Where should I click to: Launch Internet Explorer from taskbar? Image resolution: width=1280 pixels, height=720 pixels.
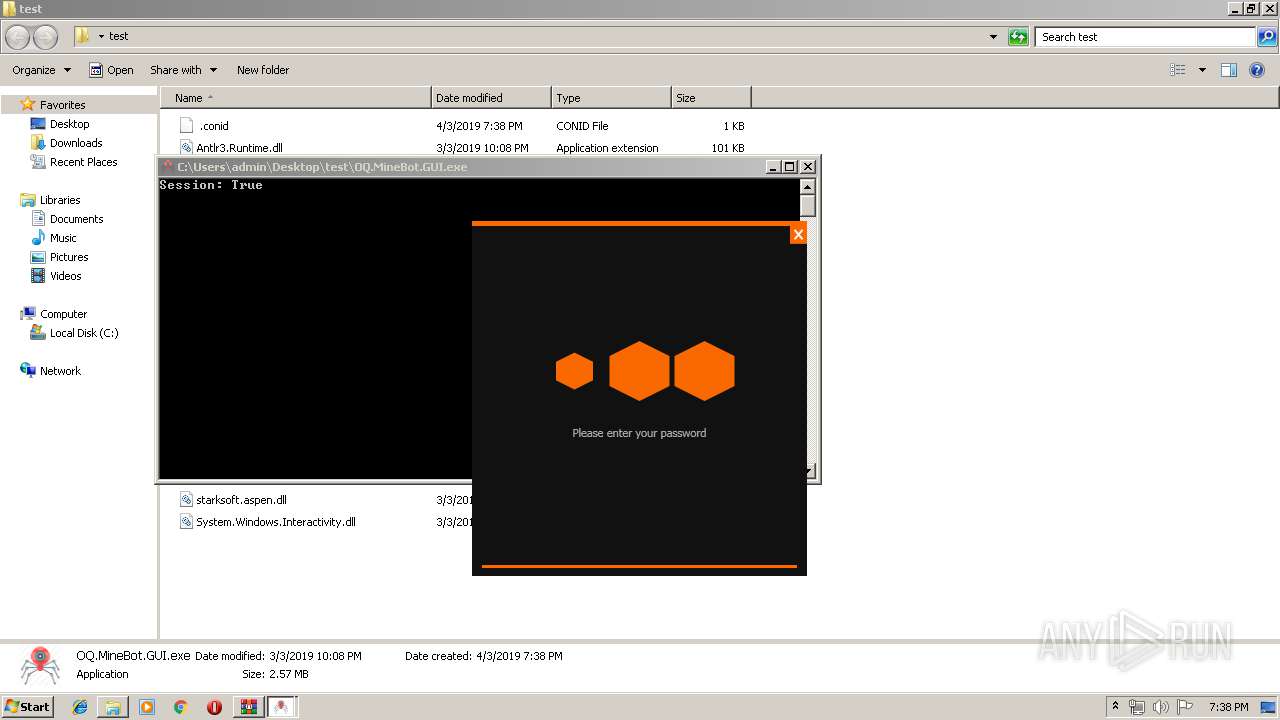click(80, 707)
